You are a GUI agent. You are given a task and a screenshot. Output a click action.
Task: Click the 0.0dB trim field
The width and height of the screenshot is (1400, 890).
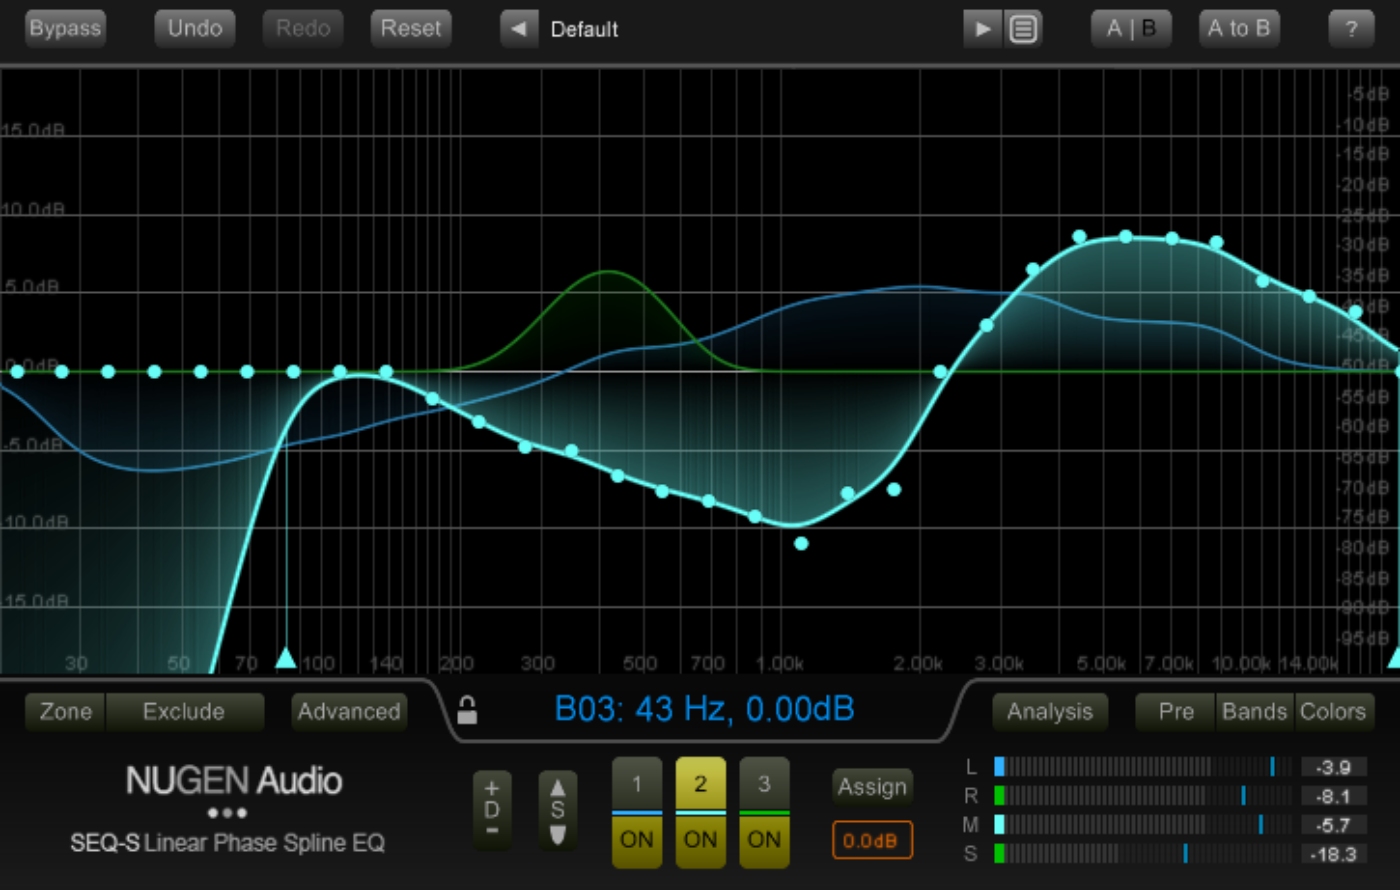871,840
